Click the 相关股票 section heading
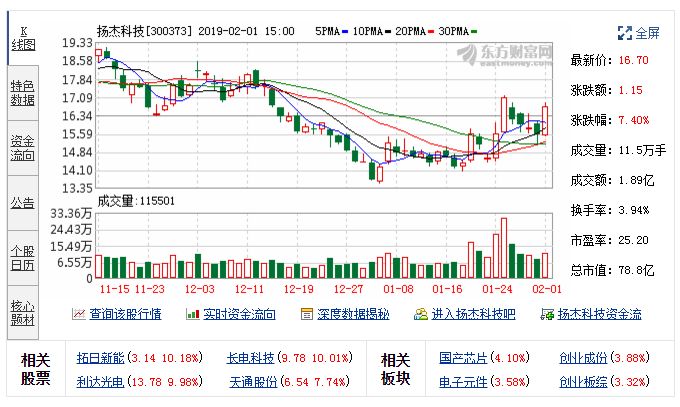The image size is (680, 407). click(x=36, y=369)
